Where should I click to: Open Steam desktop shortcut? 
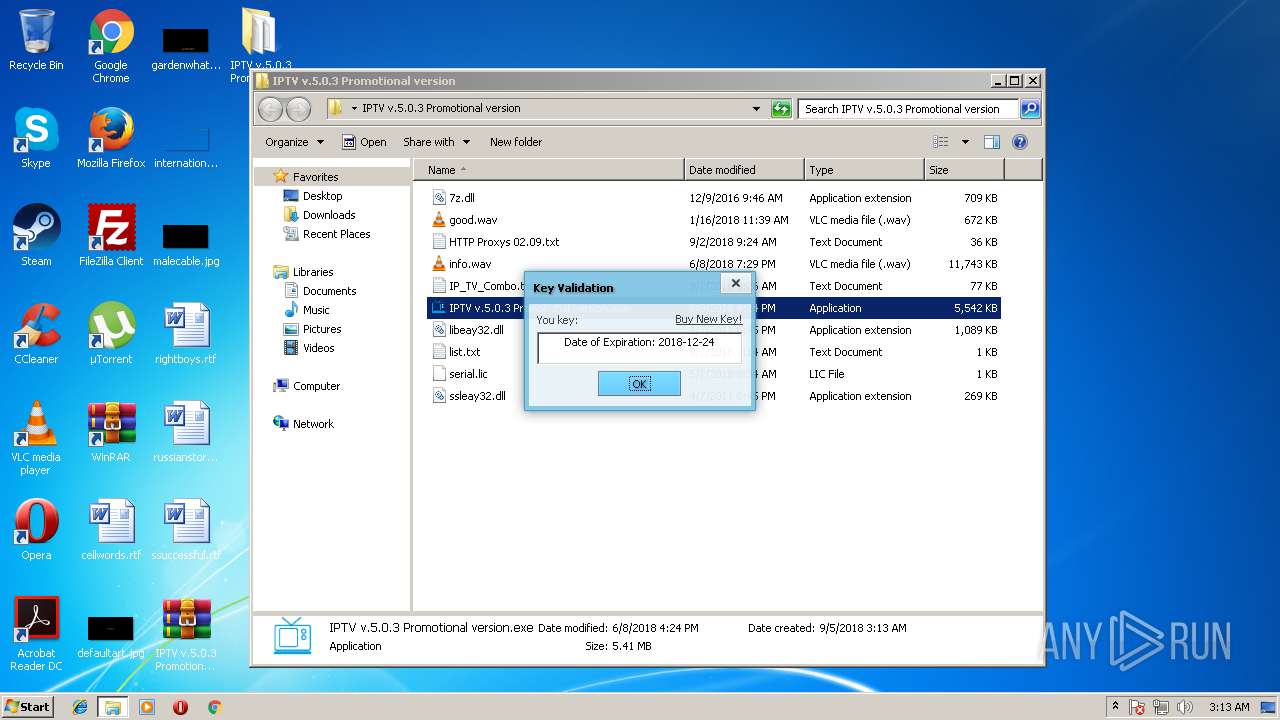pyautogui.click(x=36, y=236)
